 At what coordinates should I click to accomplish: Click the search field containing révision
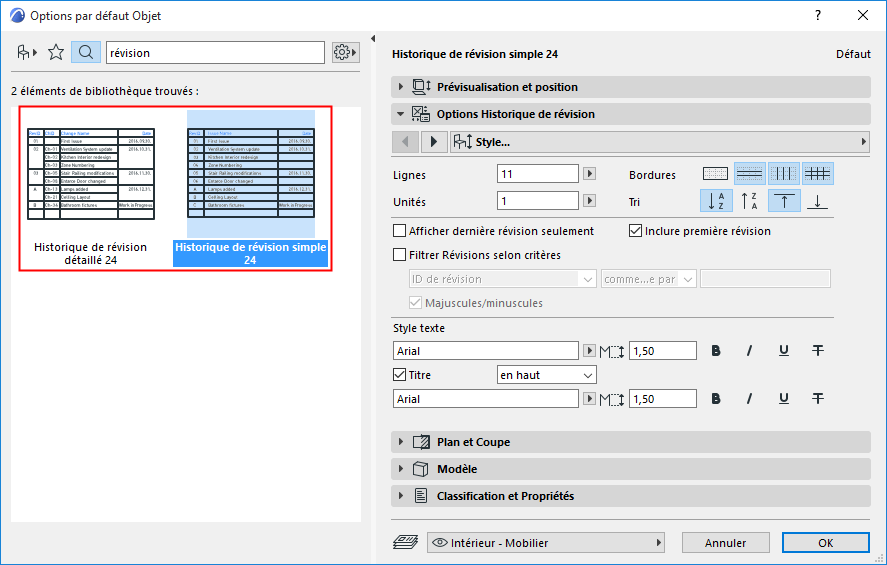click(x=215, y=53)
